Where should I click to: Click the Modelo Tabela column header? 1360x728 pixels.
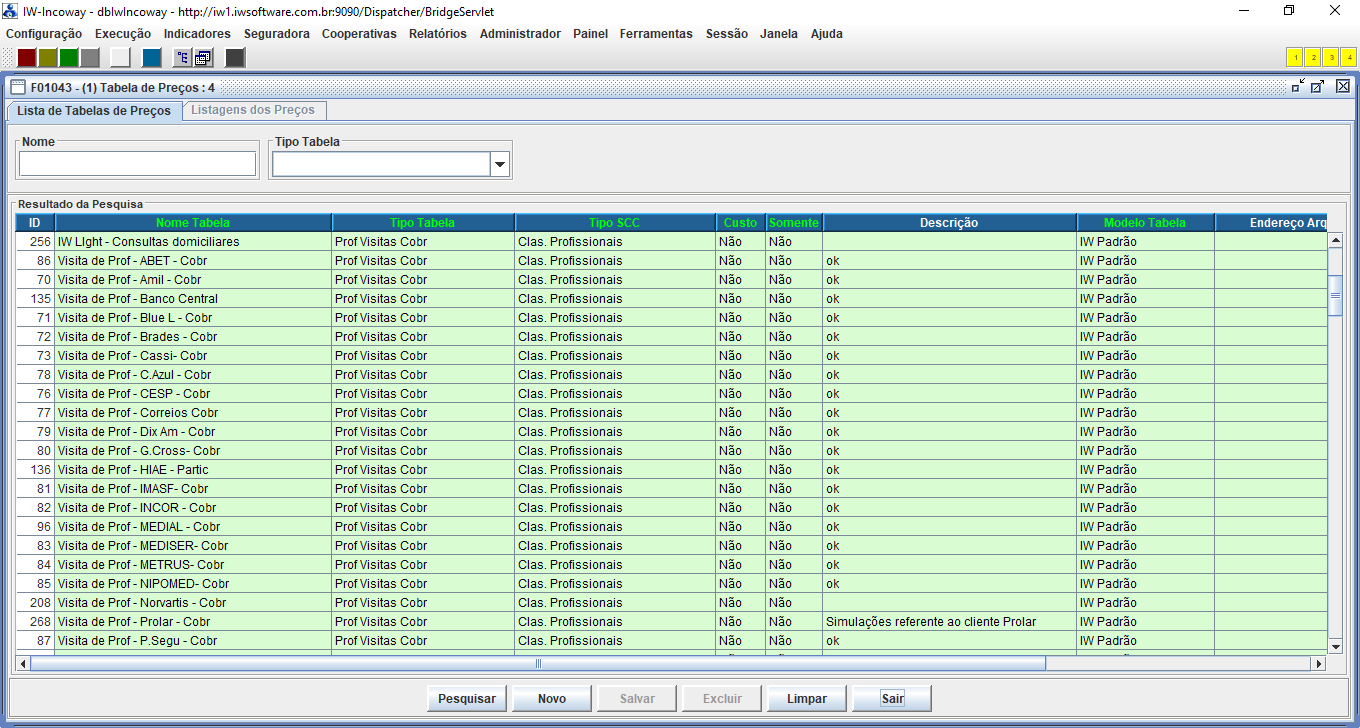pos(1145,223)
